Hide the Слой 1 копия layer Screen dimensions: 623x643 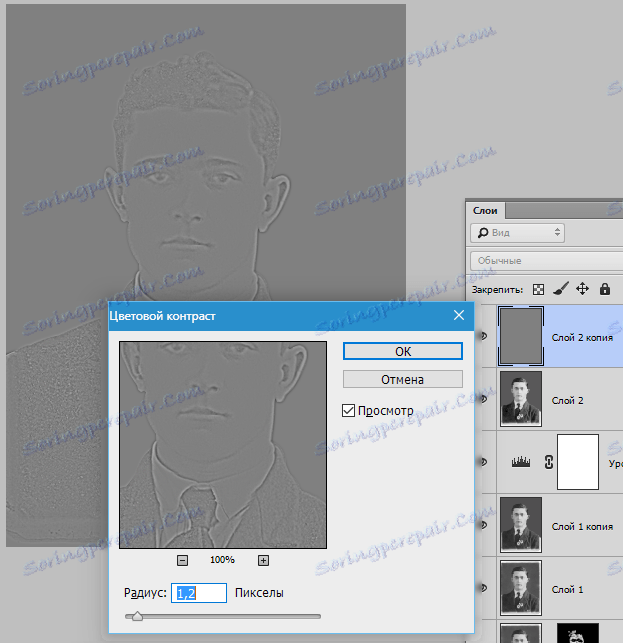coord(483,525)
